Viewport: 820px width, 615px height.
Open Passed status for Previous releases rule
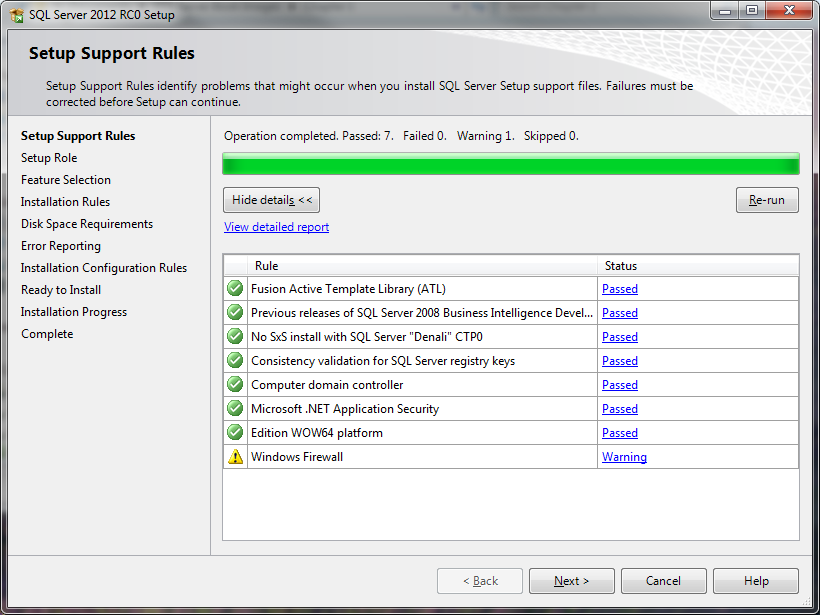coord(620,313)
